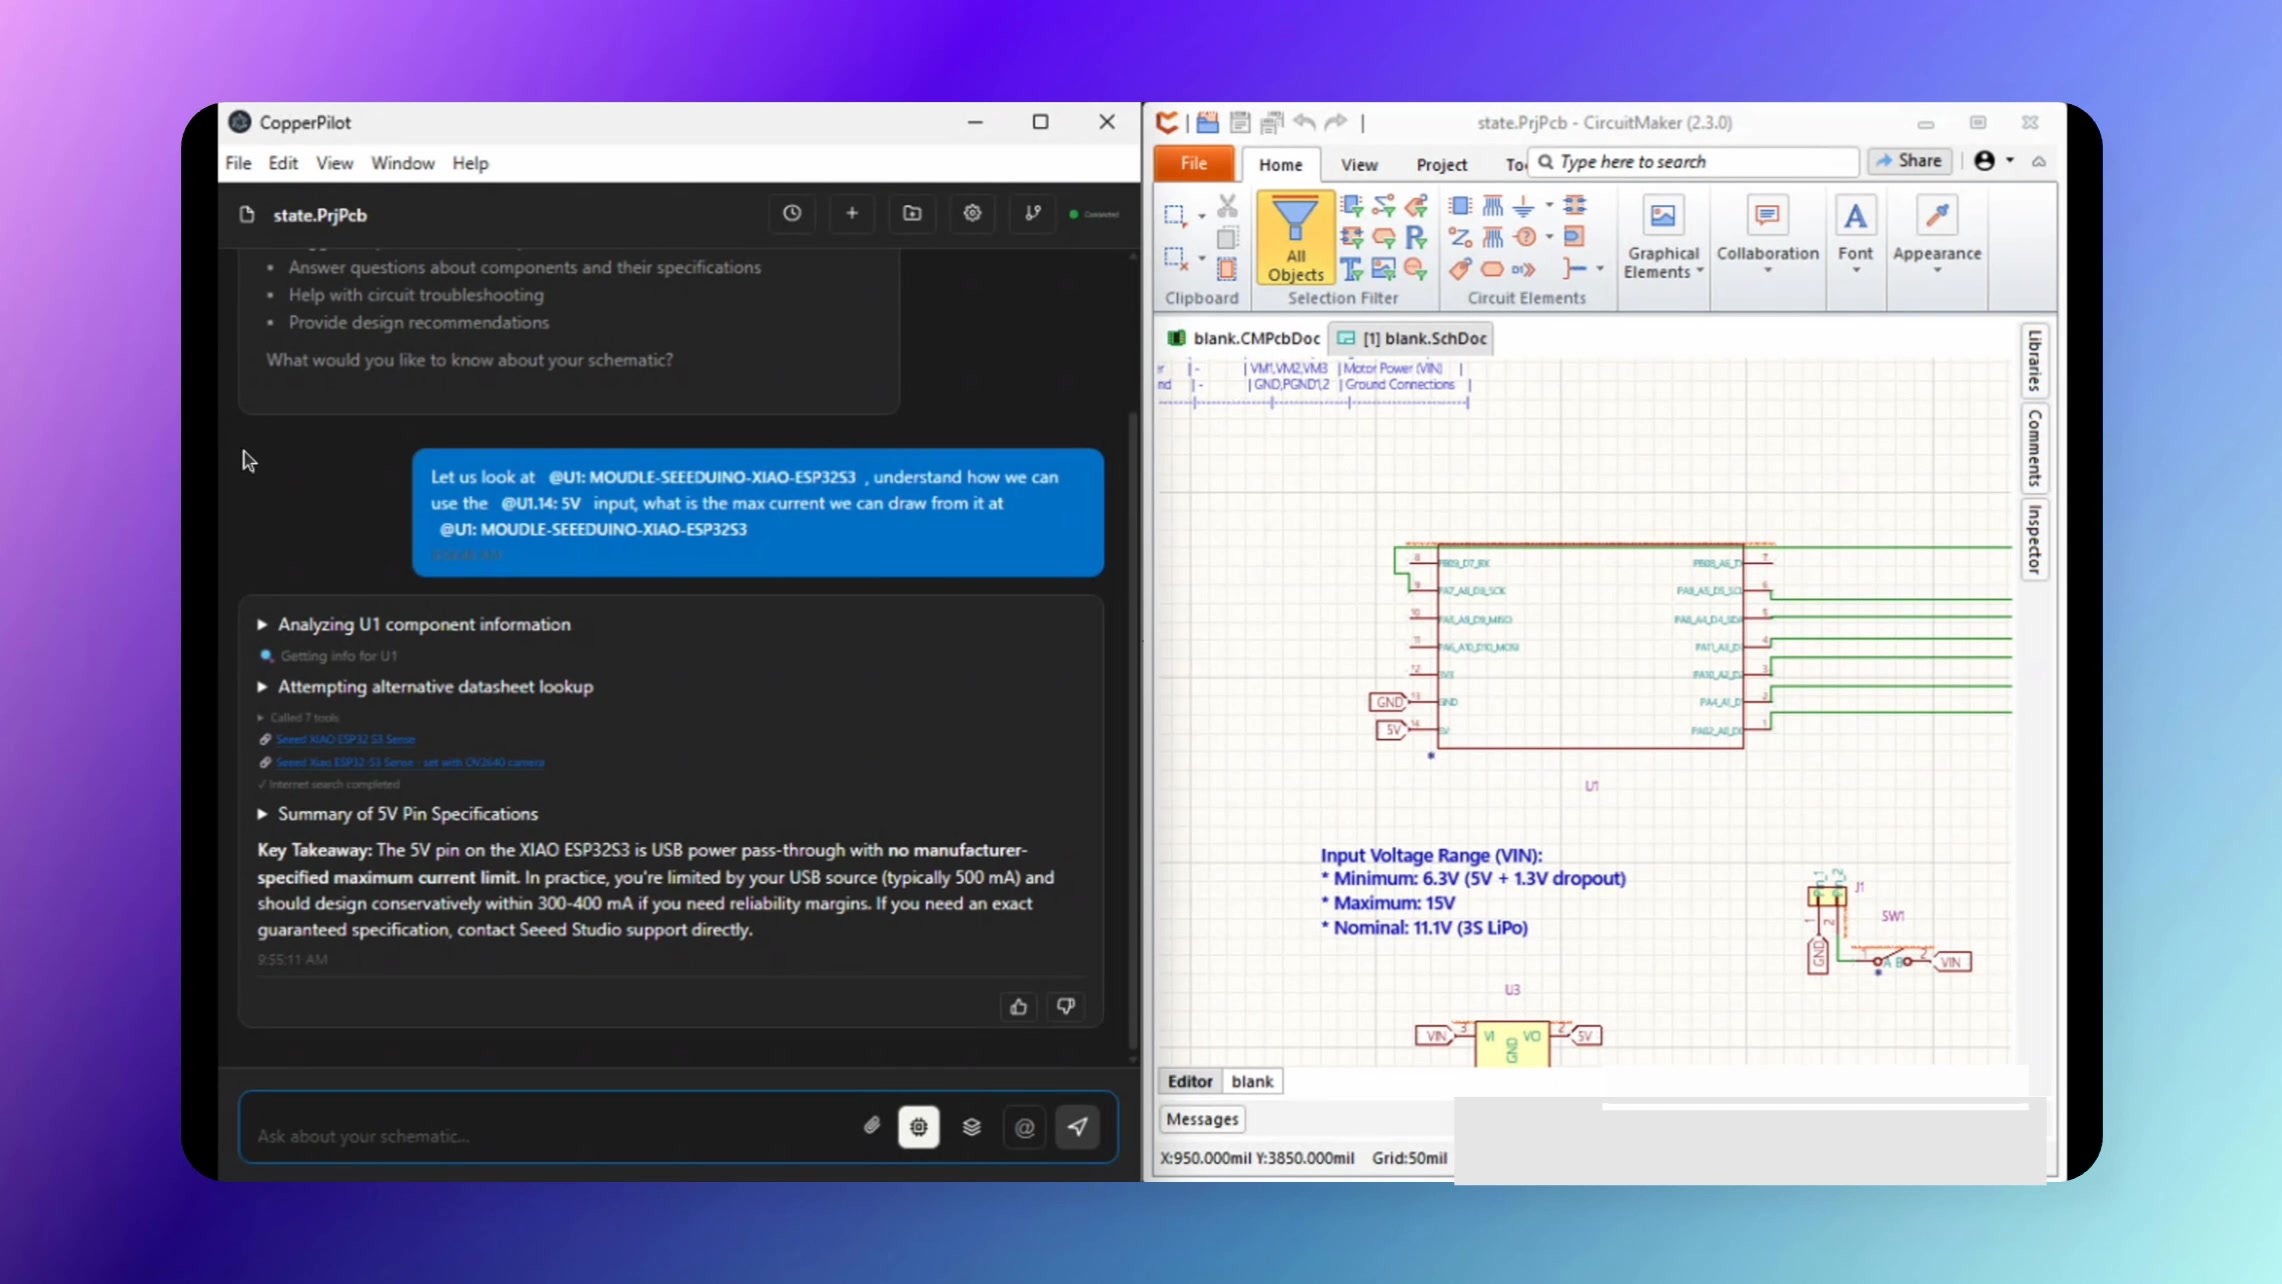Open the directives dropdown beside question-mark icon
2282x1284 pixels.
coord(1549,238)
